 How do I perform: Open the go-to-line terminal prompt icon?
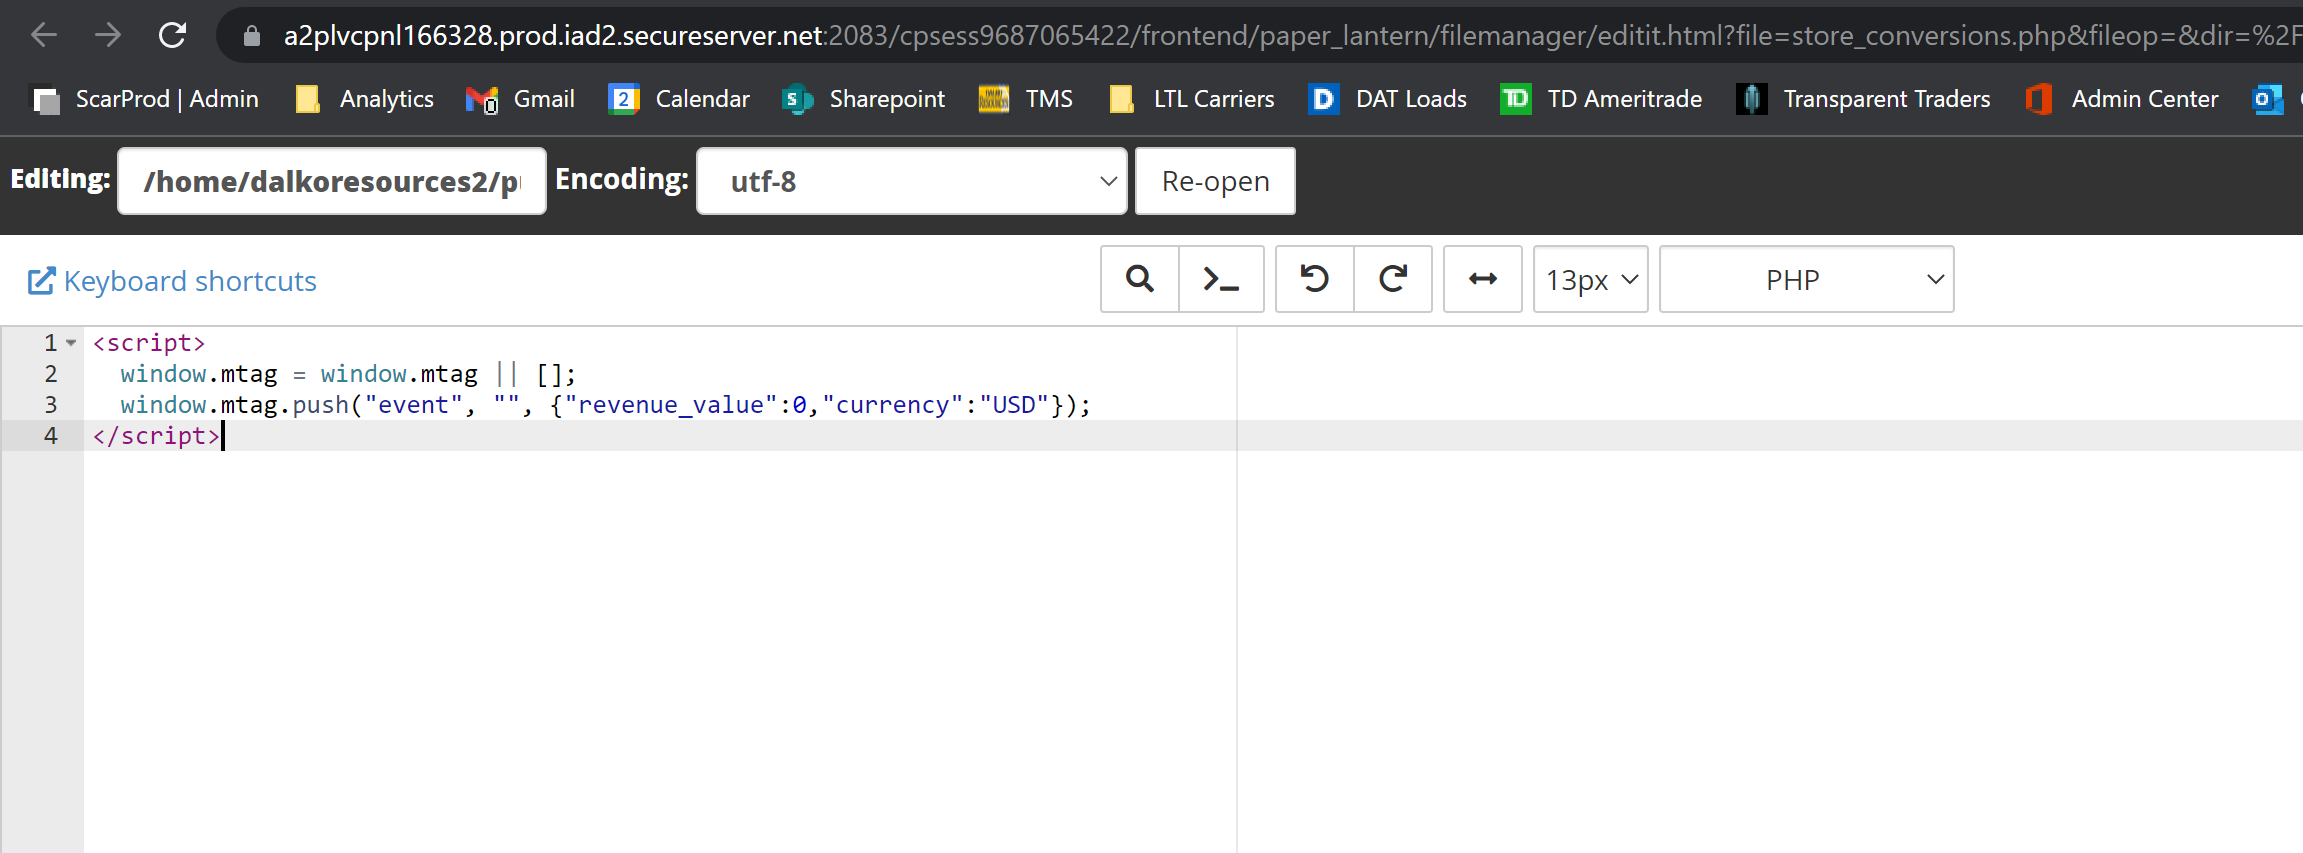click(1221, 279)
